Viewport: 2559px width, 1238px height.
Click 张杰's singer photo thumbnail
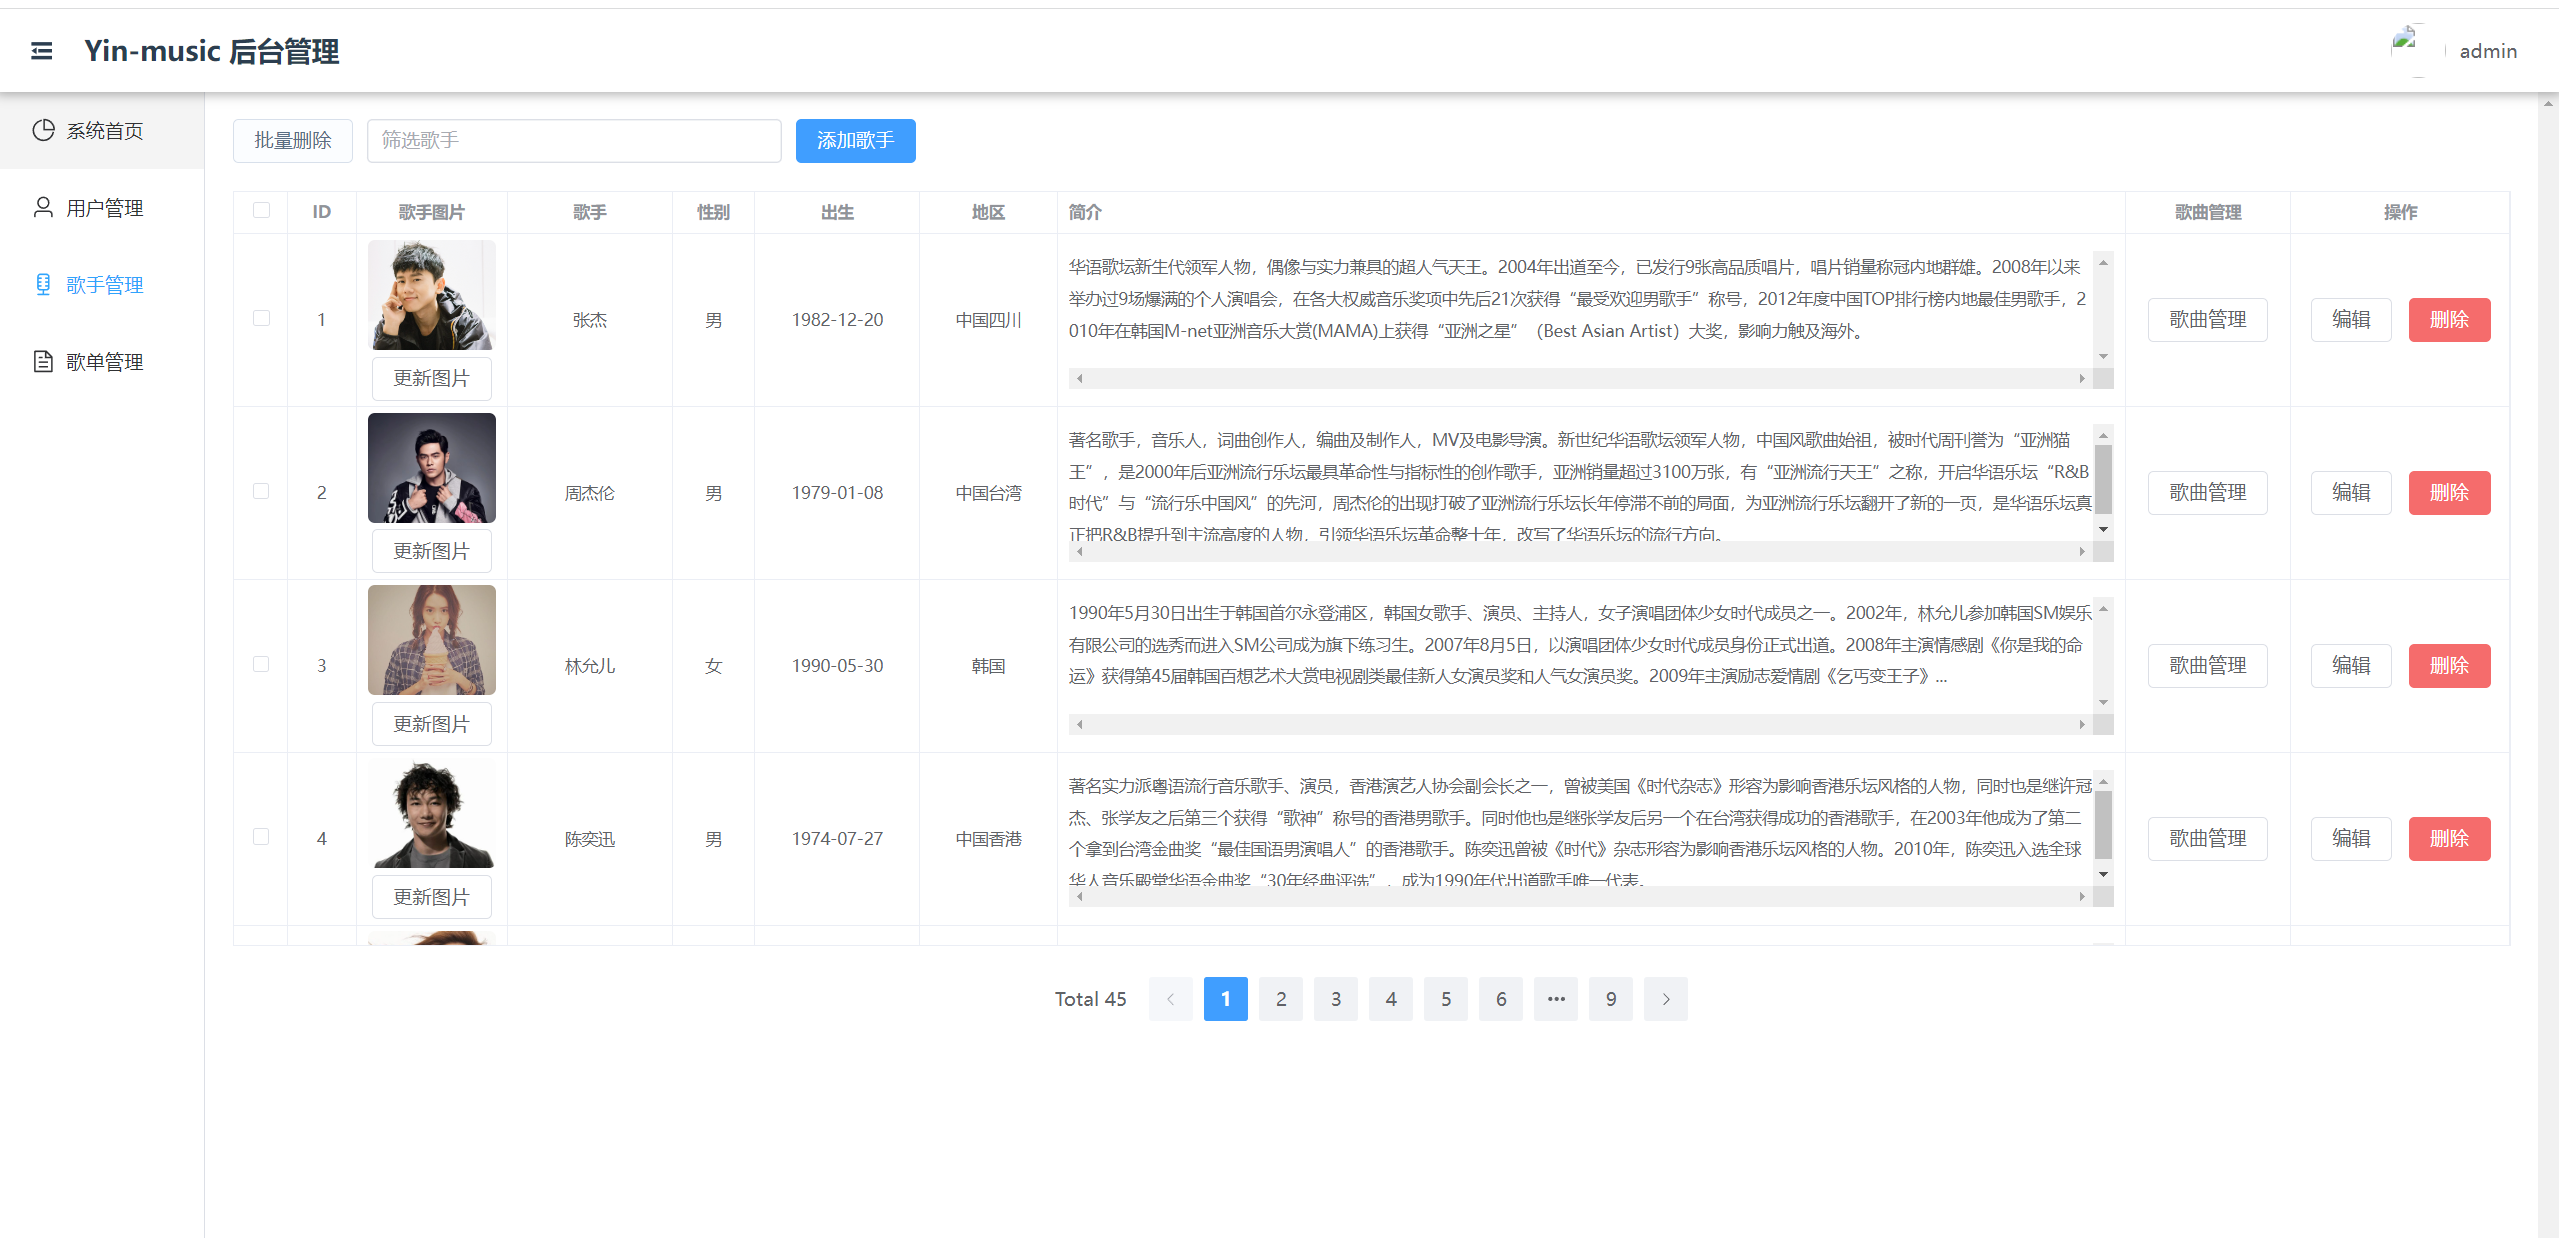pos(431,295)
